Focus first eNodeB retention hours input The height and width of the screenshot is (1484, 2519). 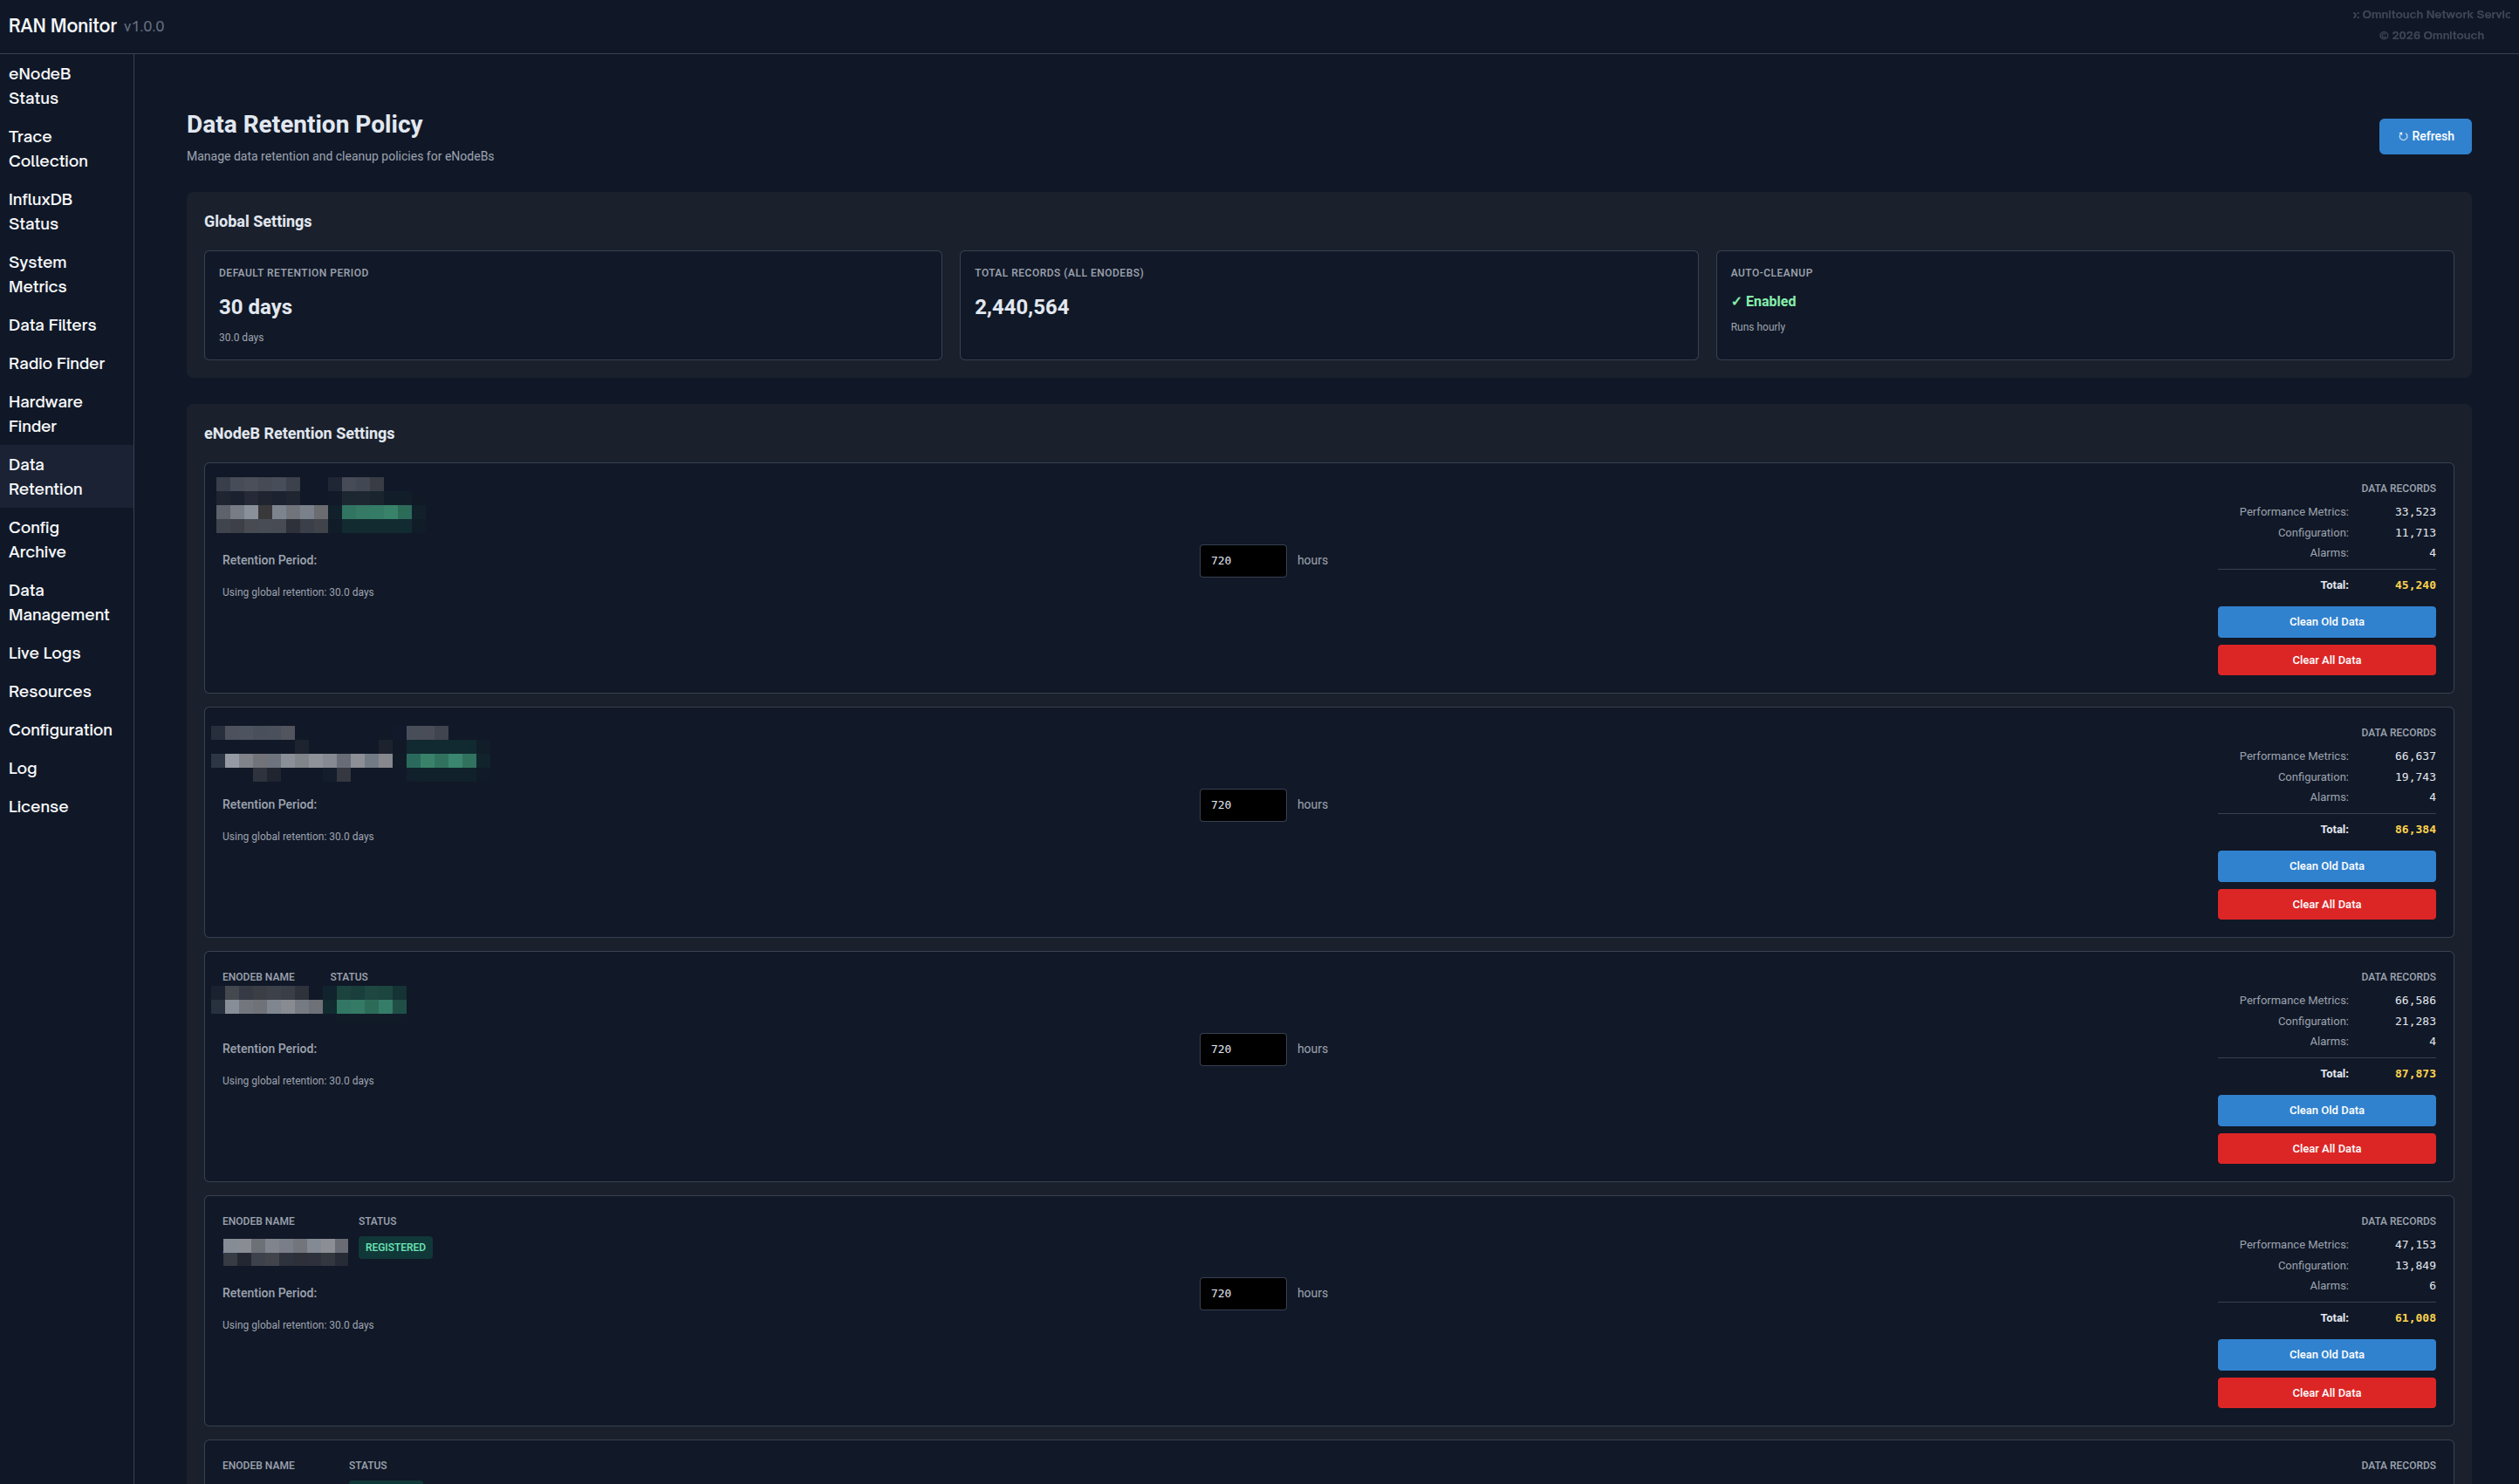point(1242,561)
